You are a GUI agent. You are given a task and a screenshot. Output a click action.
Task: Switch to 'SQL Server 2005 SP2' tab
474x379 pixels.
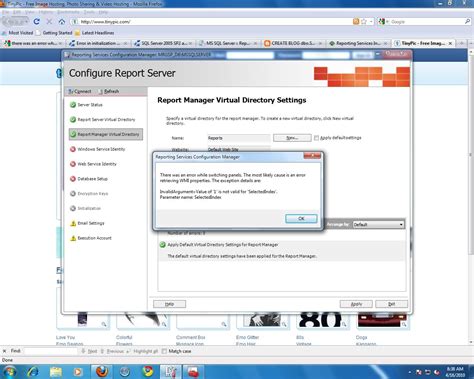pyautogui.click(x=163, y=43)
